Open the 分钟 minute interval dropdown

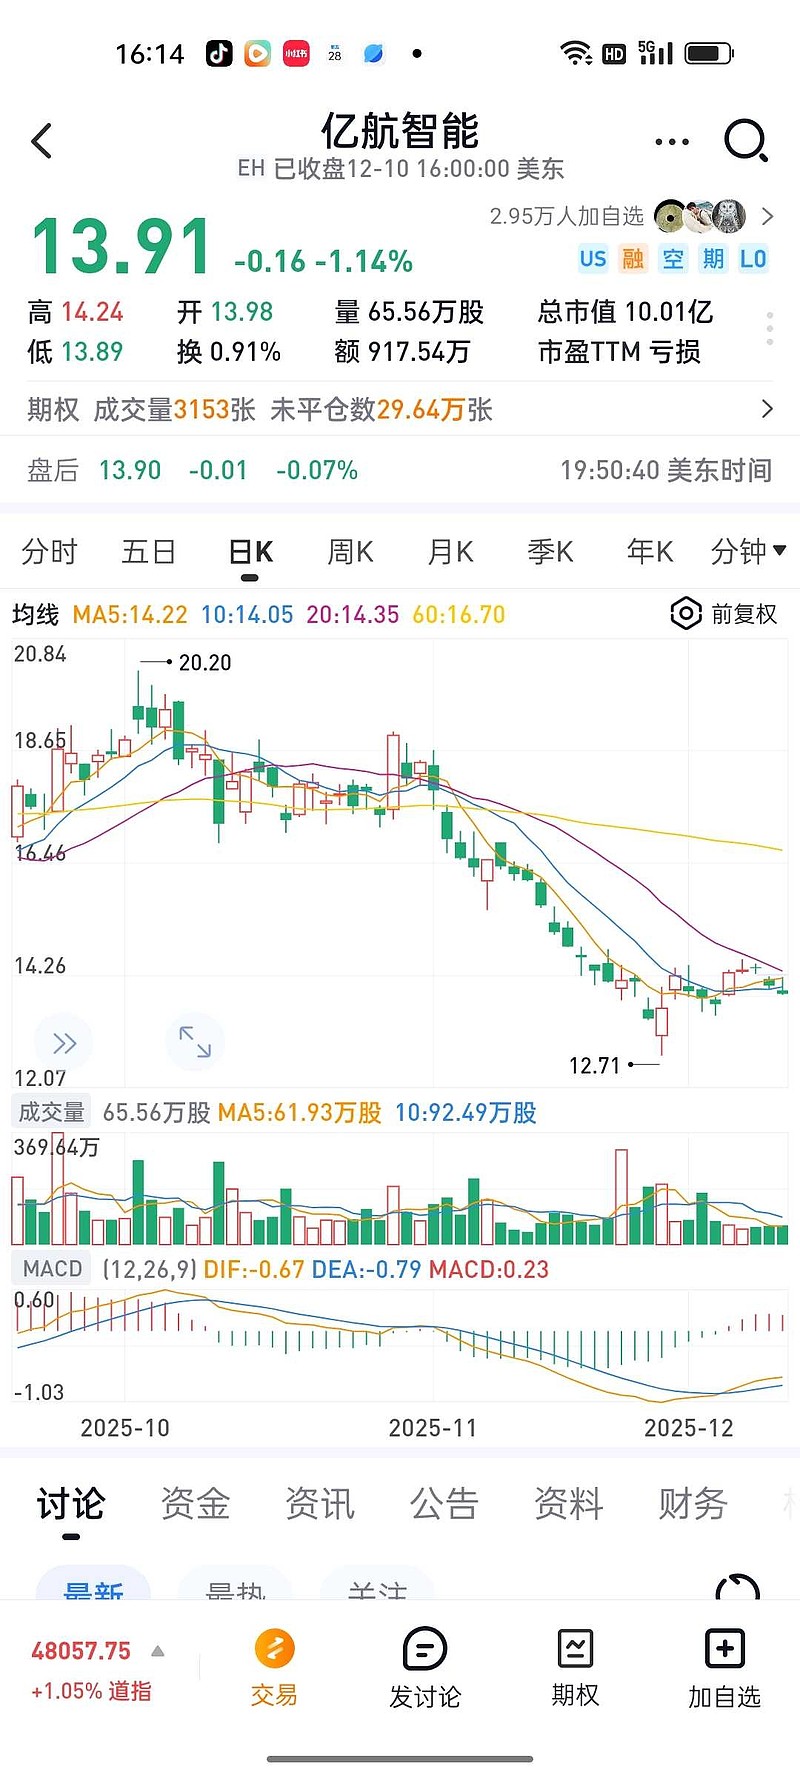pyautogui.click(x=748, y=551)
